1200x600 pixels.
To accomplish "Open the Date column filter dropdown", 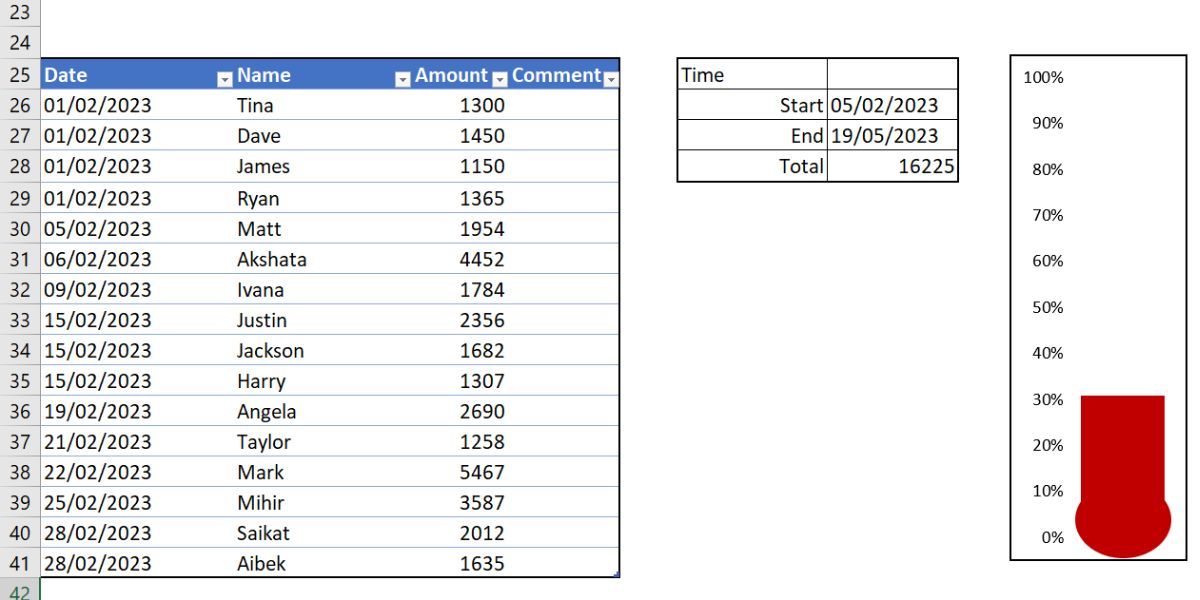I will tap(224, 76).
